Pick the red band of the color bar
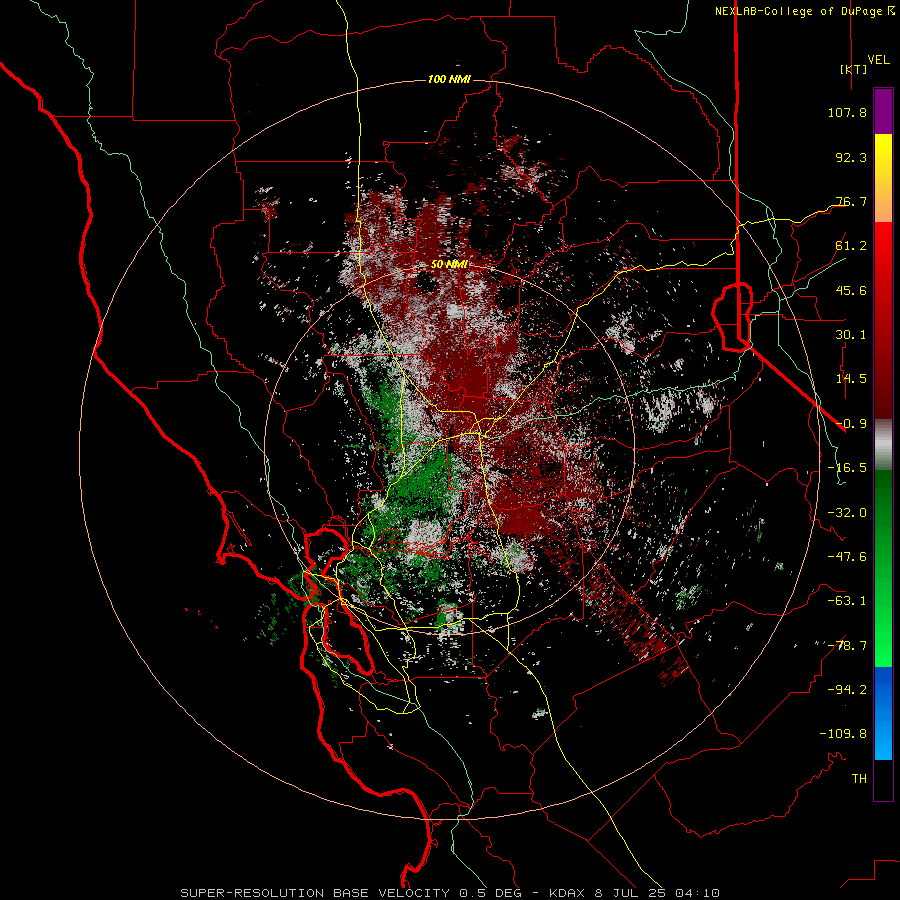 (x=883, y=320)
